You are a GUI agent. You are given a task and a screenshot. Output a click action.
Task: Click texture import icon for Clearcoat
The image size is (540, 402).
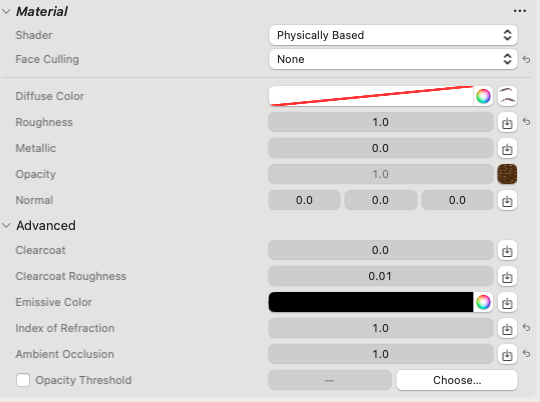click(x=507, y=250)
